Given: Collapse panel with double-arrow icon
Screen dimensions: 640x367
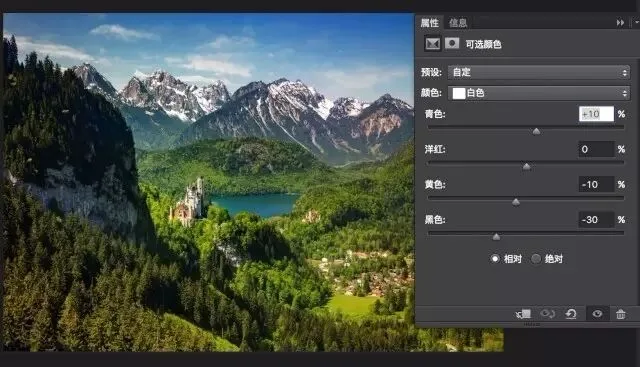Looking at the screenshot, I should point(620,23).
